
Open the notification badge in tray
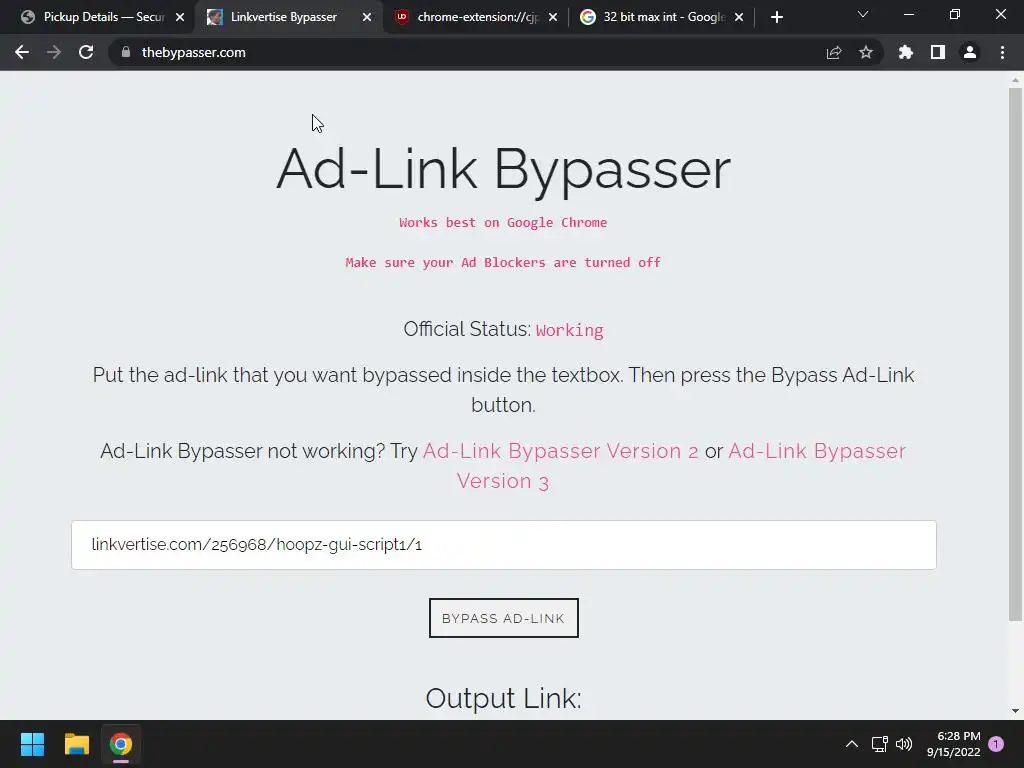(996, 744)
